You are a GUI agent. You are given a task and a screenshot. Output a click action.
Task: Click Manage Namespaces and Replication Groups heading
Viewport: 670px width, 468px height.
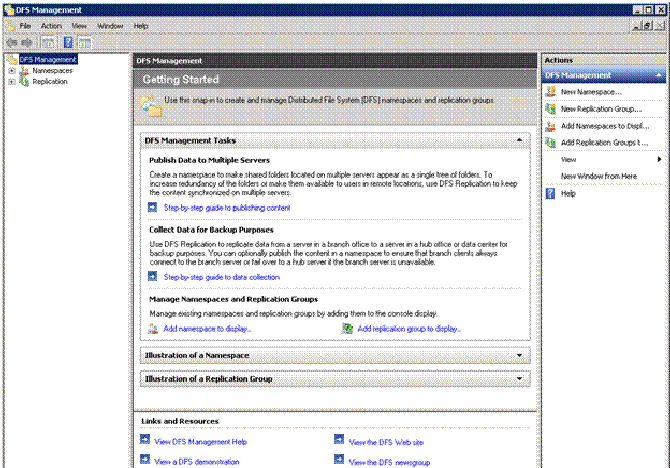click(233, 299)
